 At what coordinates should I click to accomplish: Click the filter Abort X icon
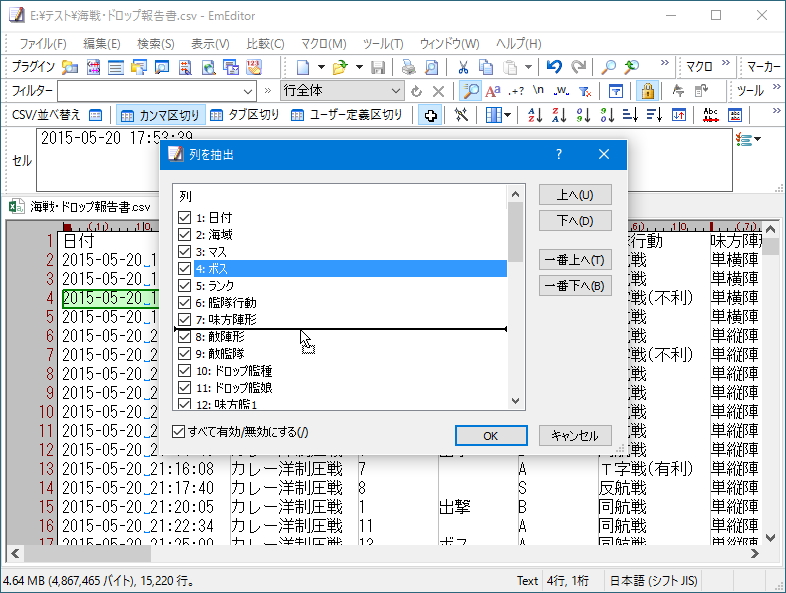(x=438, y=91)
